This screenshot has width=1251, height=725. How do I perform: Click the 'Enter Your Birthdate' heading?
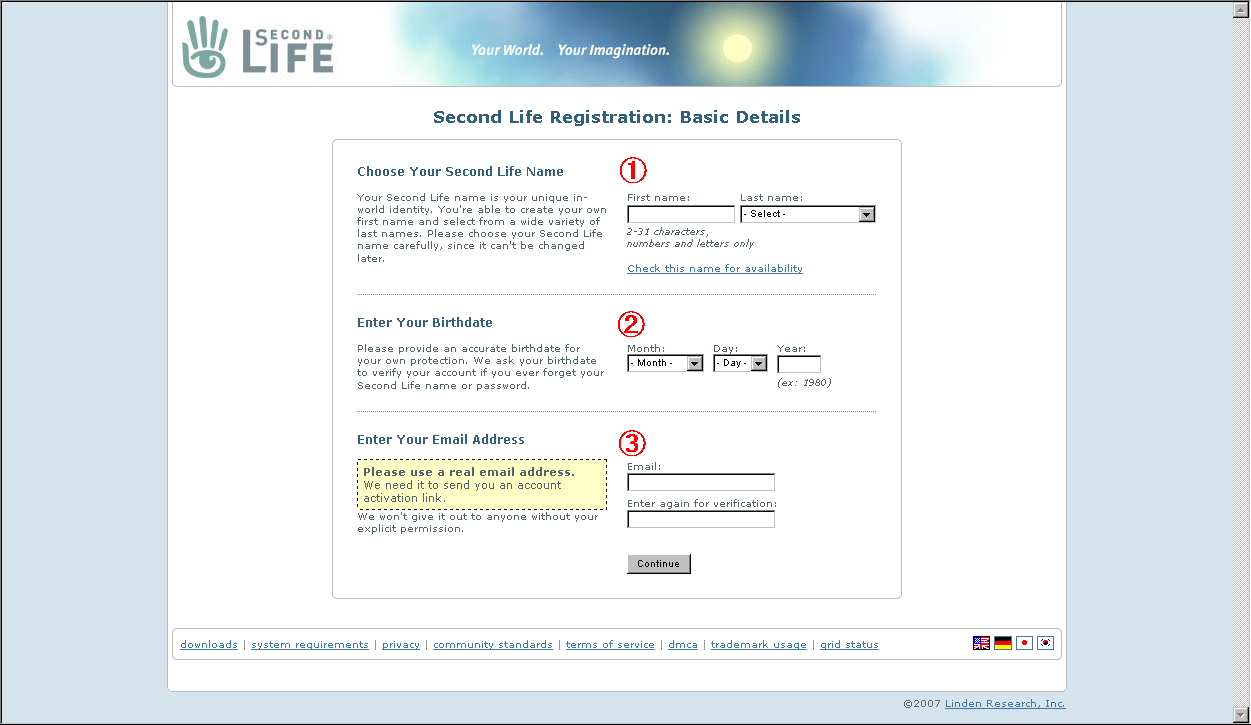(x=425, y=323)
